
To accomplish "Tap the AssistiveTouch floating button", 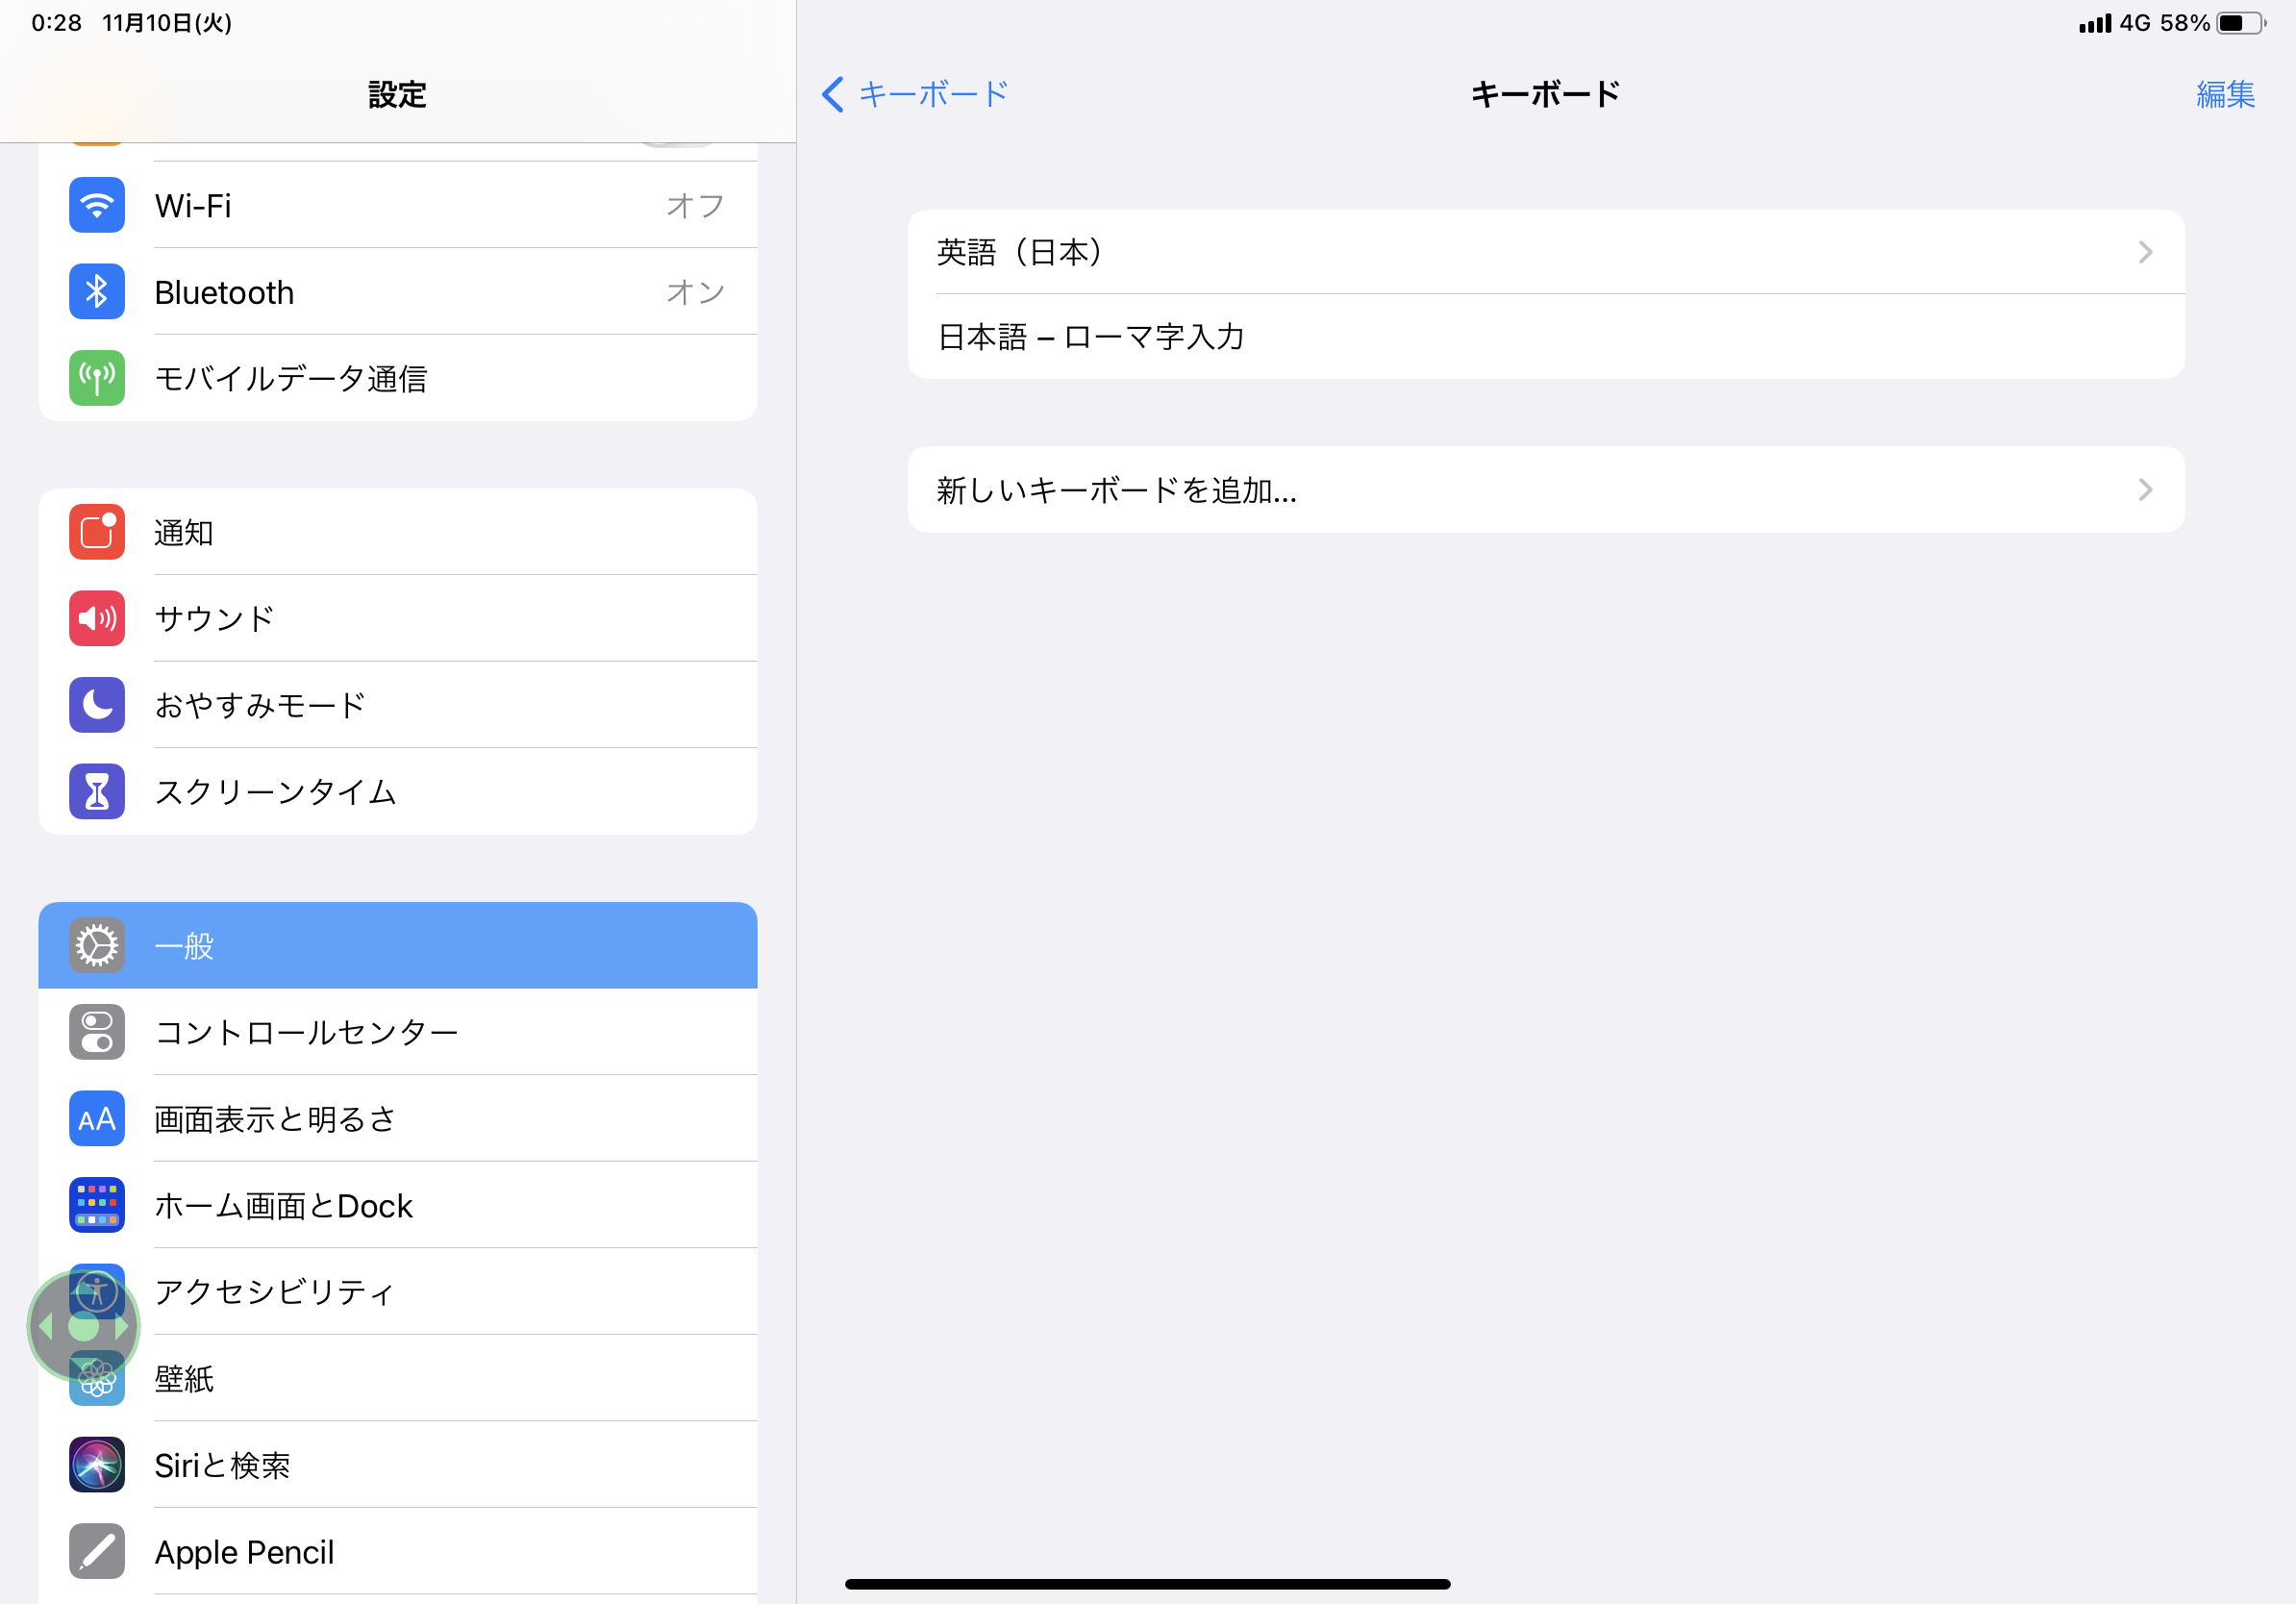I will tap(83, 1327).
